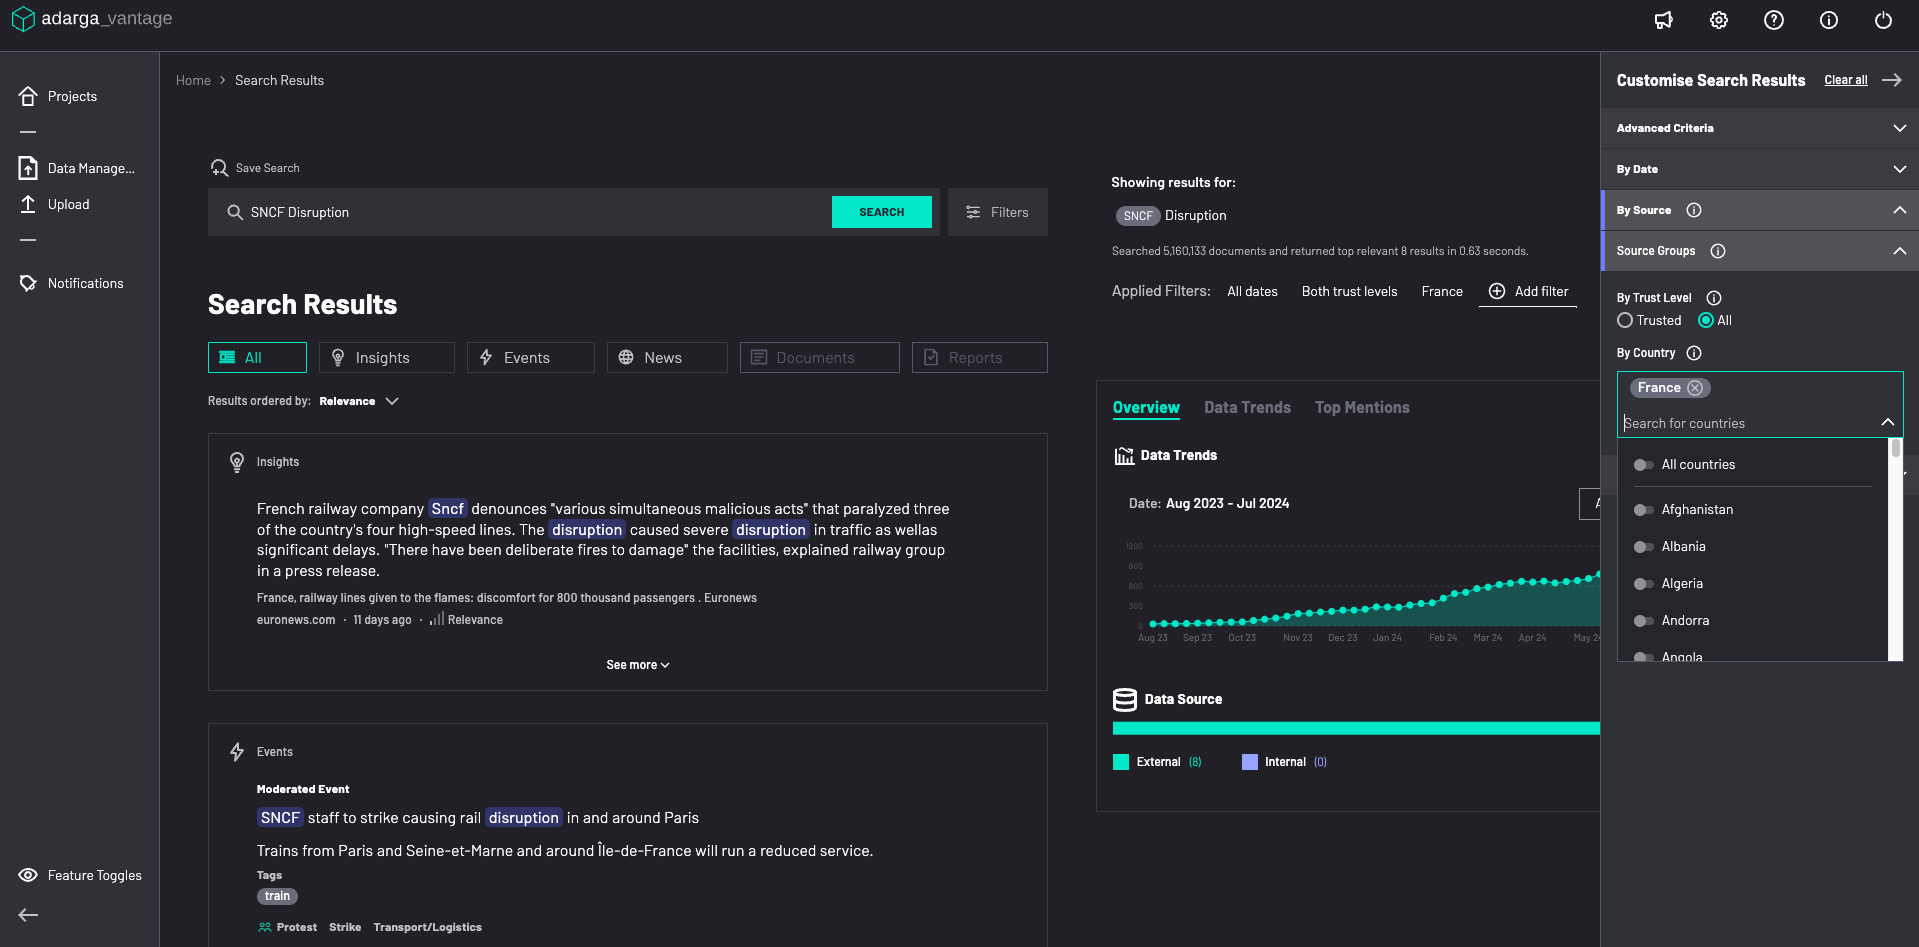
Task: Open Notifications tag icon
Action: click(x=28, y=283)
